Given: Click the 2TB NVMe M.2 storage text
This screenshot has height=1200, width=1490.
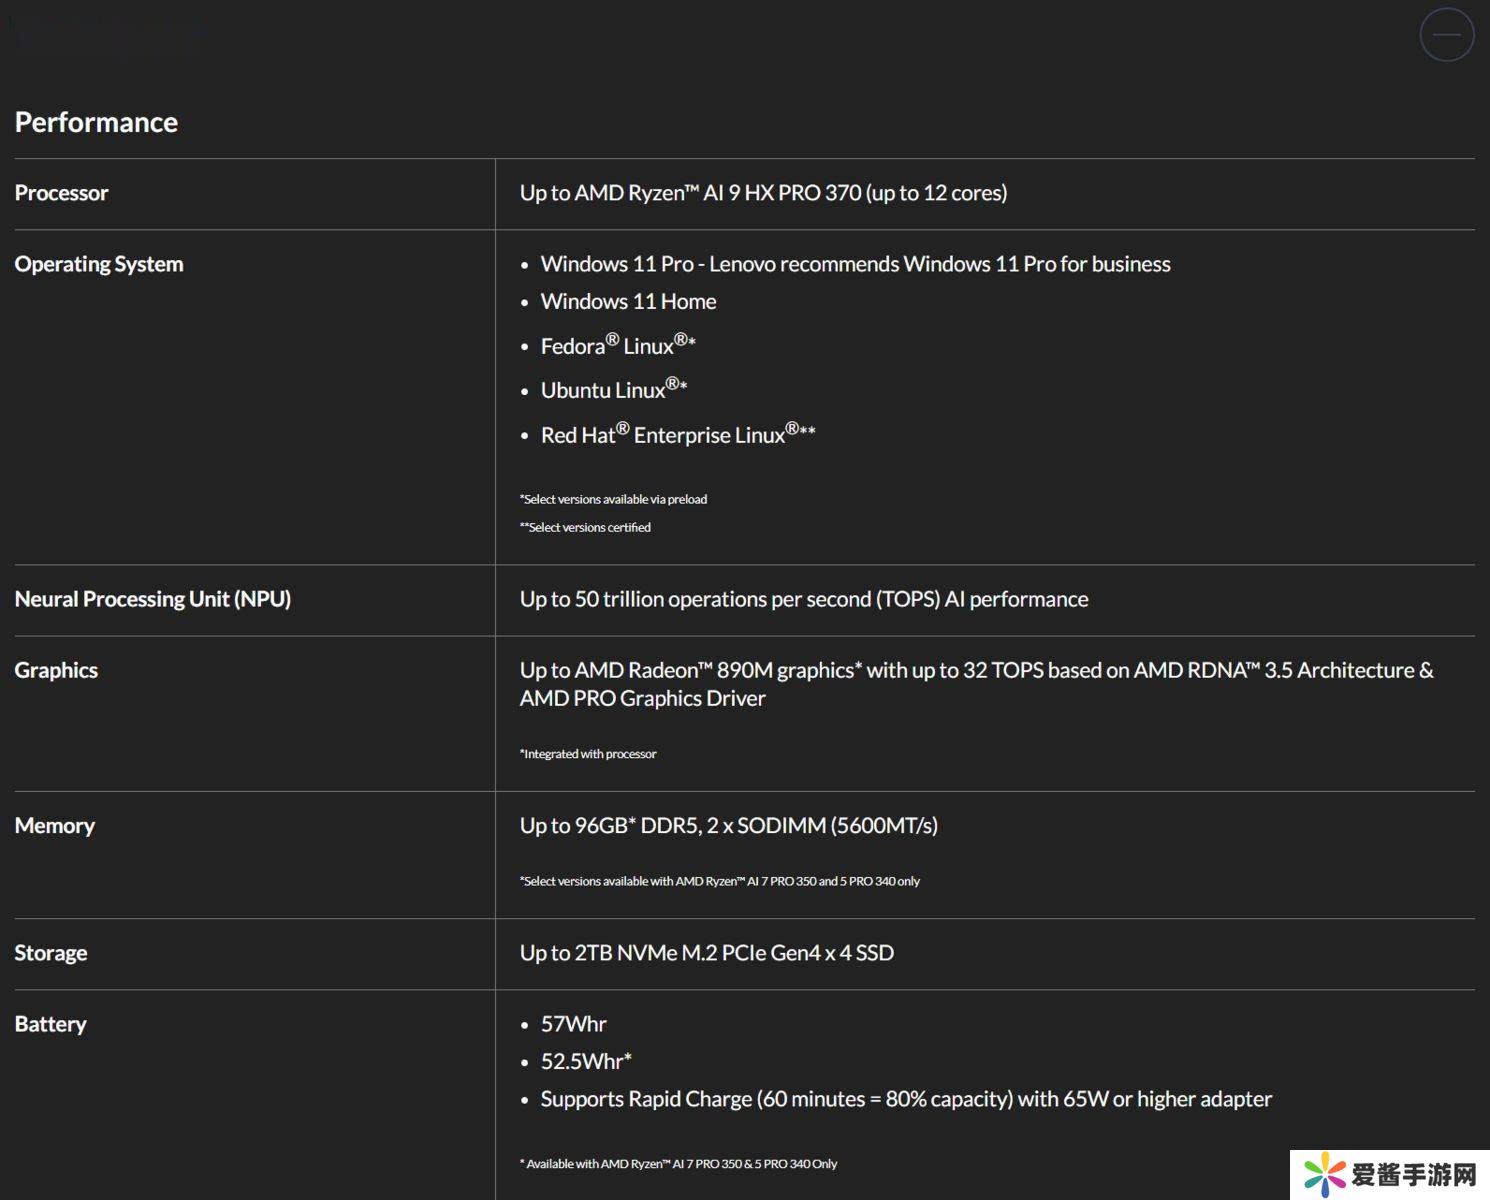Looking at the screenshot, I should click(x=706, y=953).
